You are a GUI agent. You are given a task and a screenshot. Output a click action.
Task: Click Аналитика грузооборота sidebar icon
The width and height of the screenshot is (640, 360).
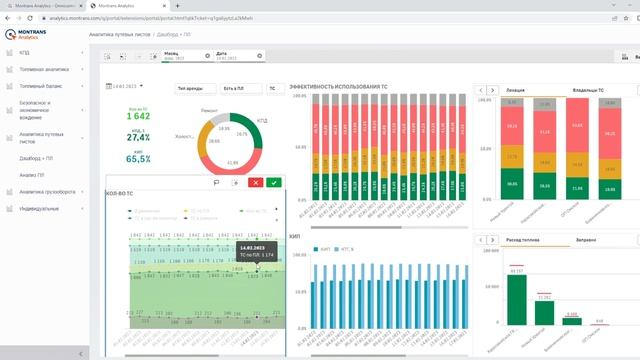click(10, 192)
